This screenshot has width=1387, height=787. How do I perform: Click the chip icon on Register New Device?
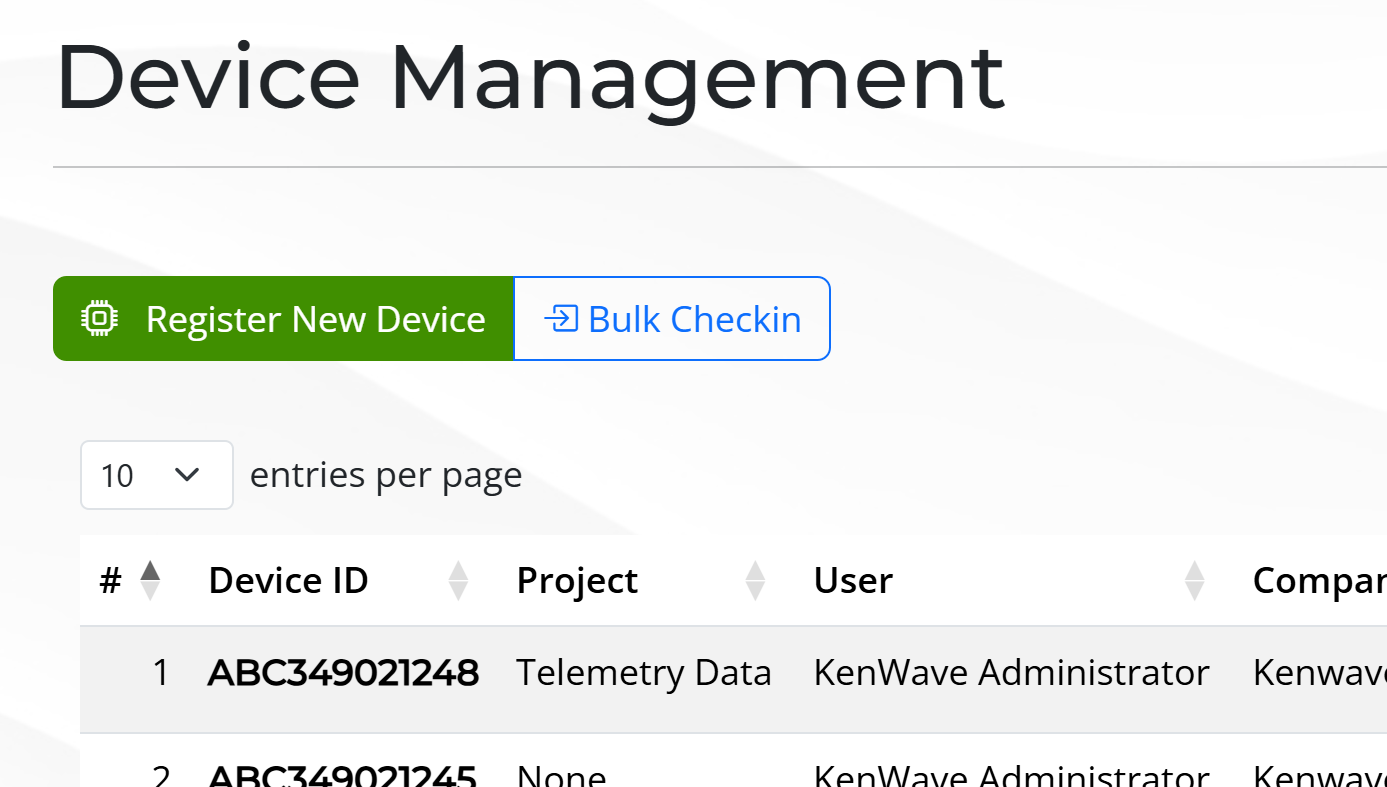[x=99, y=319]
